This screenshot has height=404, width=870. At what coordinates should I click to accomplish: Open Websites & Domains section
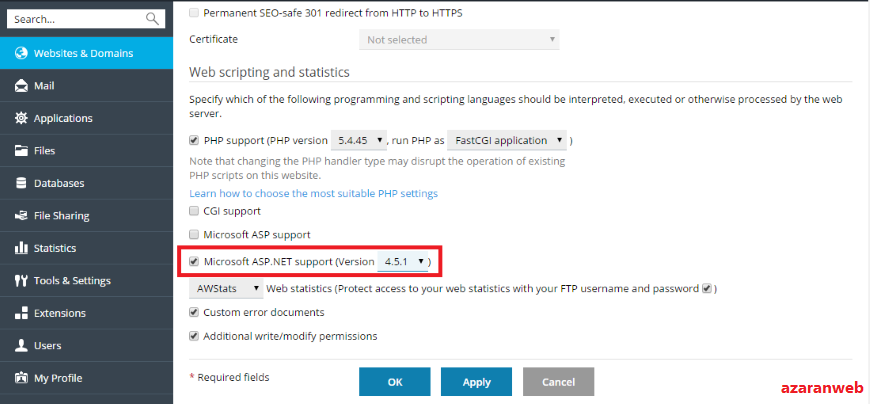[x=87, y=53]
